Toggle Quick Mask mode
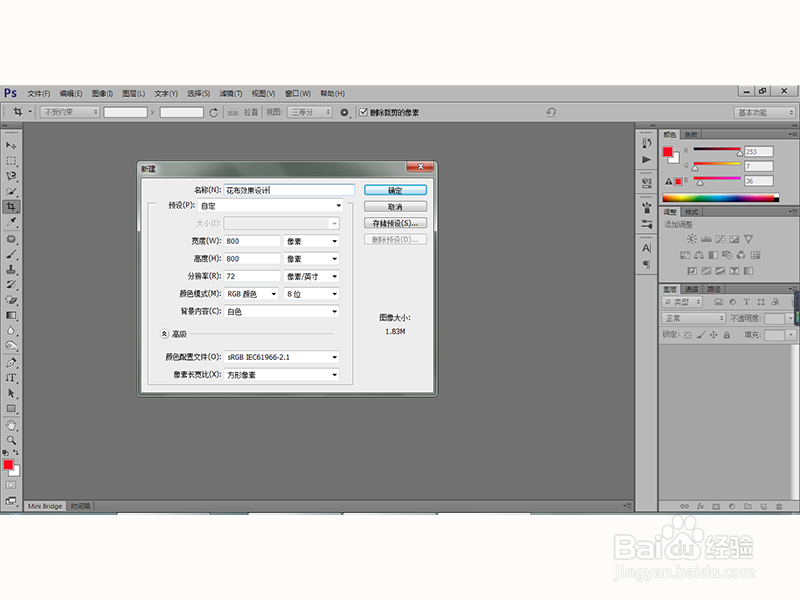This screenshot has width=800, height=600. (11, 485)
